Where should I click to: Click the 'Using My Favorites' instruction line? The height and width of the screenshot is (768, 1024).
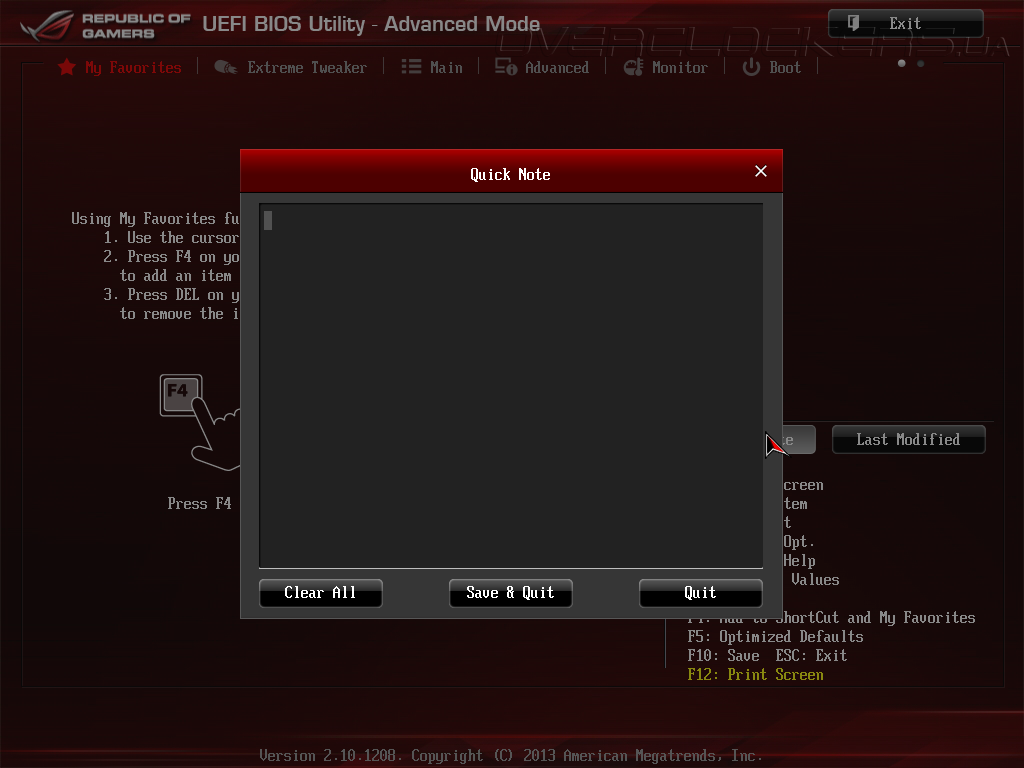click(155, 219)
